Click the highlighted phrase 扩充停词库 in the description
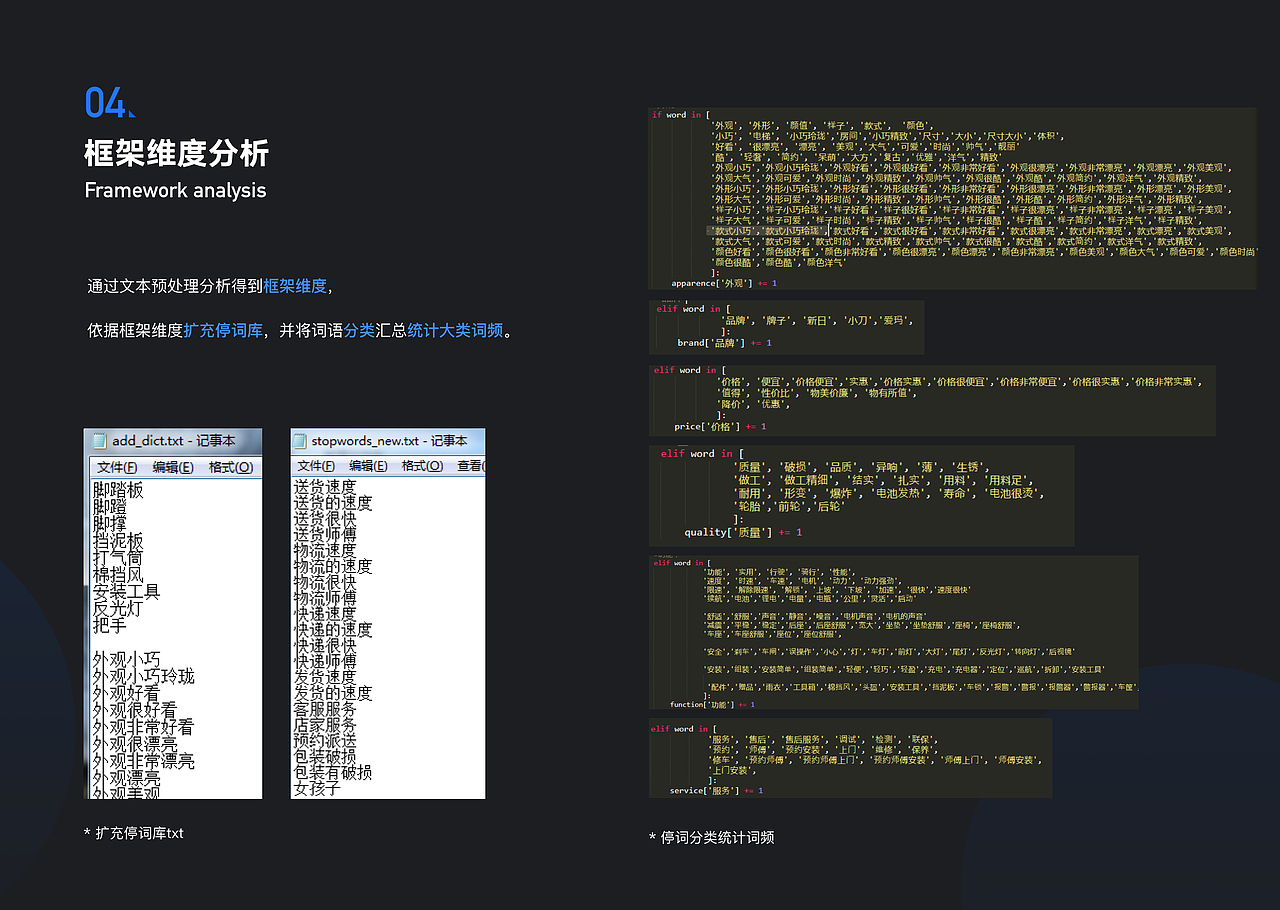 [x=223, y=330]
